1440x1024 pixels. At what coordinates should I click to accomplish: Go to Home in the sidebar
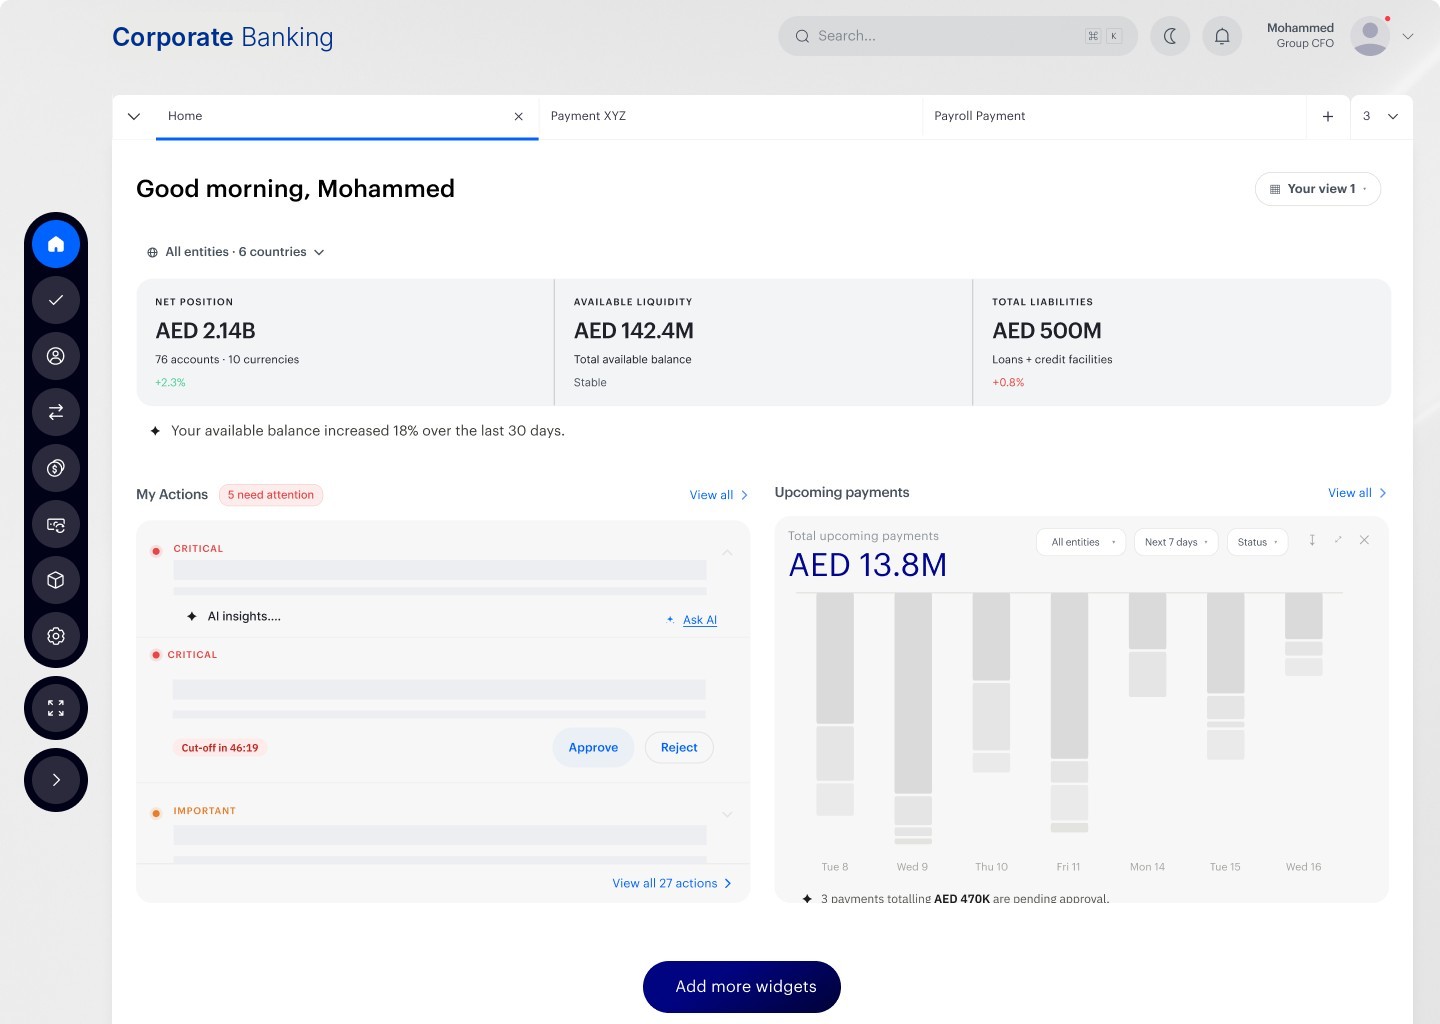coord(56,244)
